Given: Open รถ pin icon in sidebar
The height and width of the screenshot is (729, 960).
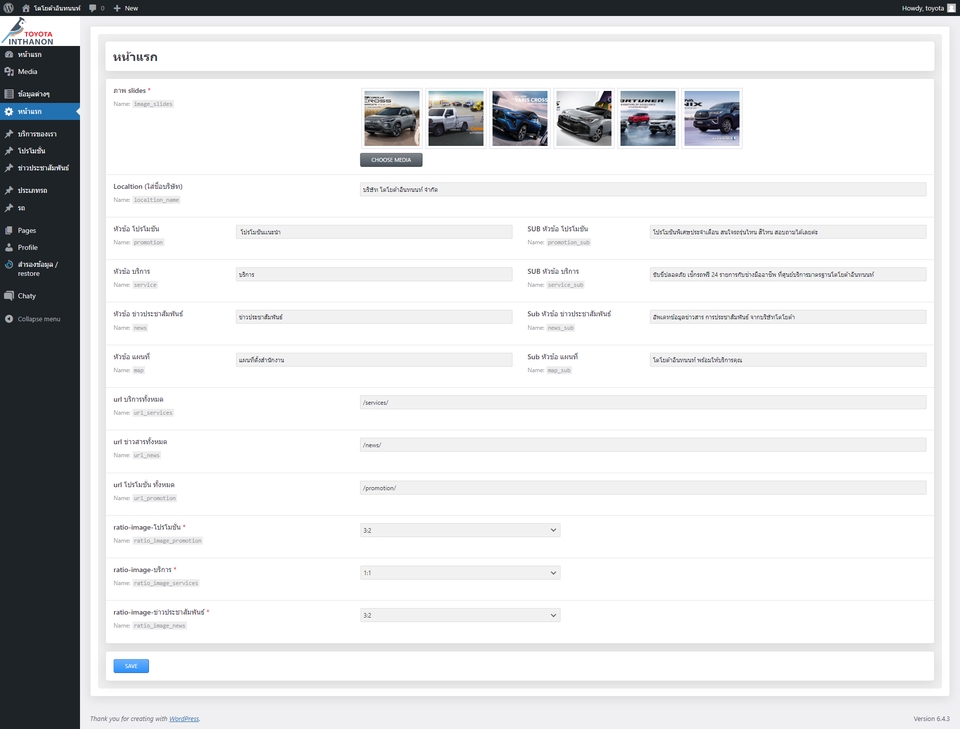Looking at the screenshot, I should click(9, 208).
